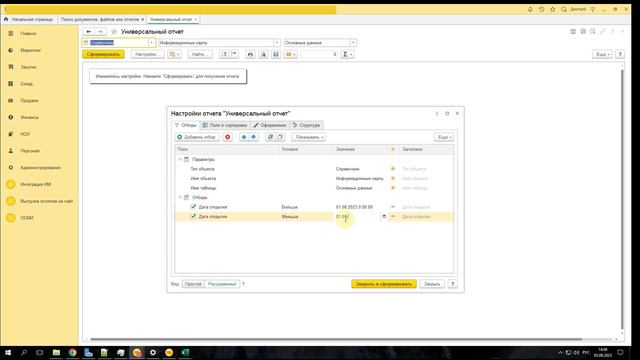The height and width of the screenshot is (360, 640).
Task: Open Excel from taskbar
Action: [185, 352]
